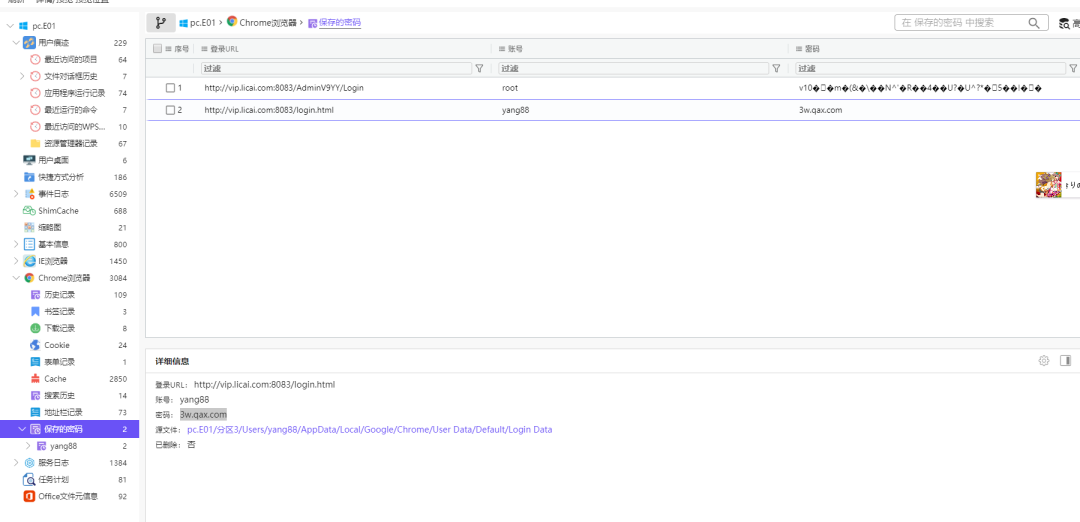Open ShimCache entry icon
Screen dimensions: 1080x522
coord(29,211)
